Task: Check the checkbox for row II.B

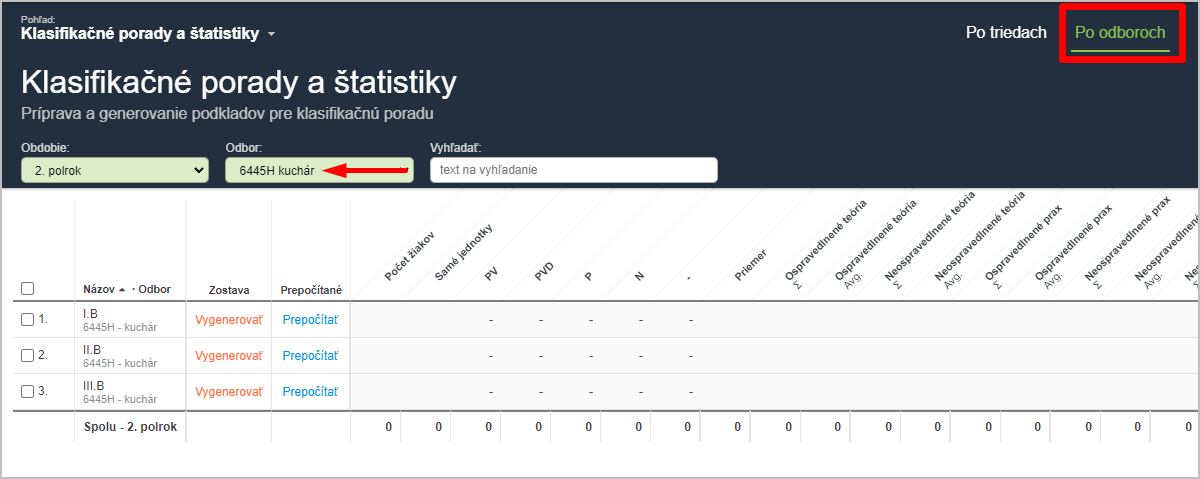Action: pyautogui.click(x=28, y=355)
